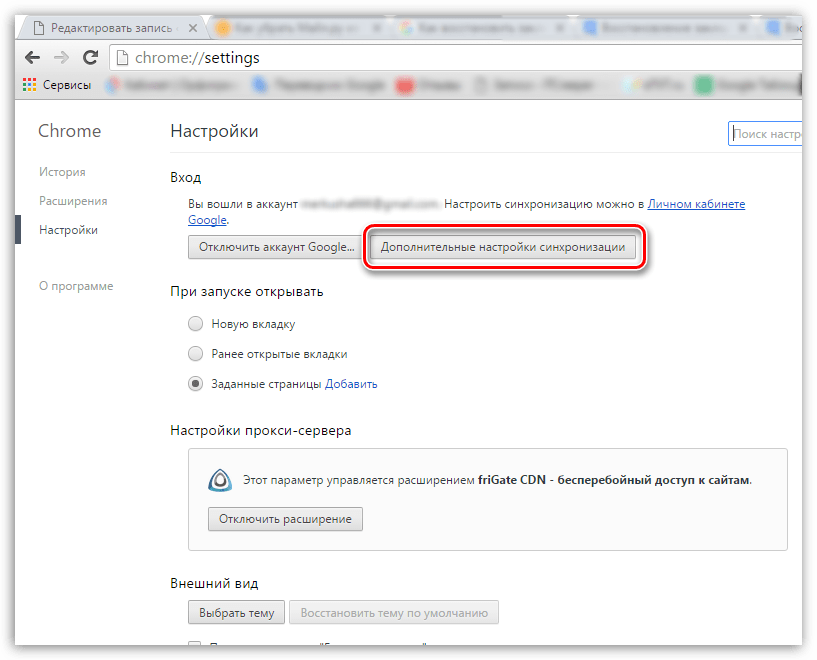Click the Отключить аккаунт Google button
Viewport: 817px width, 660px height.
[275, 247]
